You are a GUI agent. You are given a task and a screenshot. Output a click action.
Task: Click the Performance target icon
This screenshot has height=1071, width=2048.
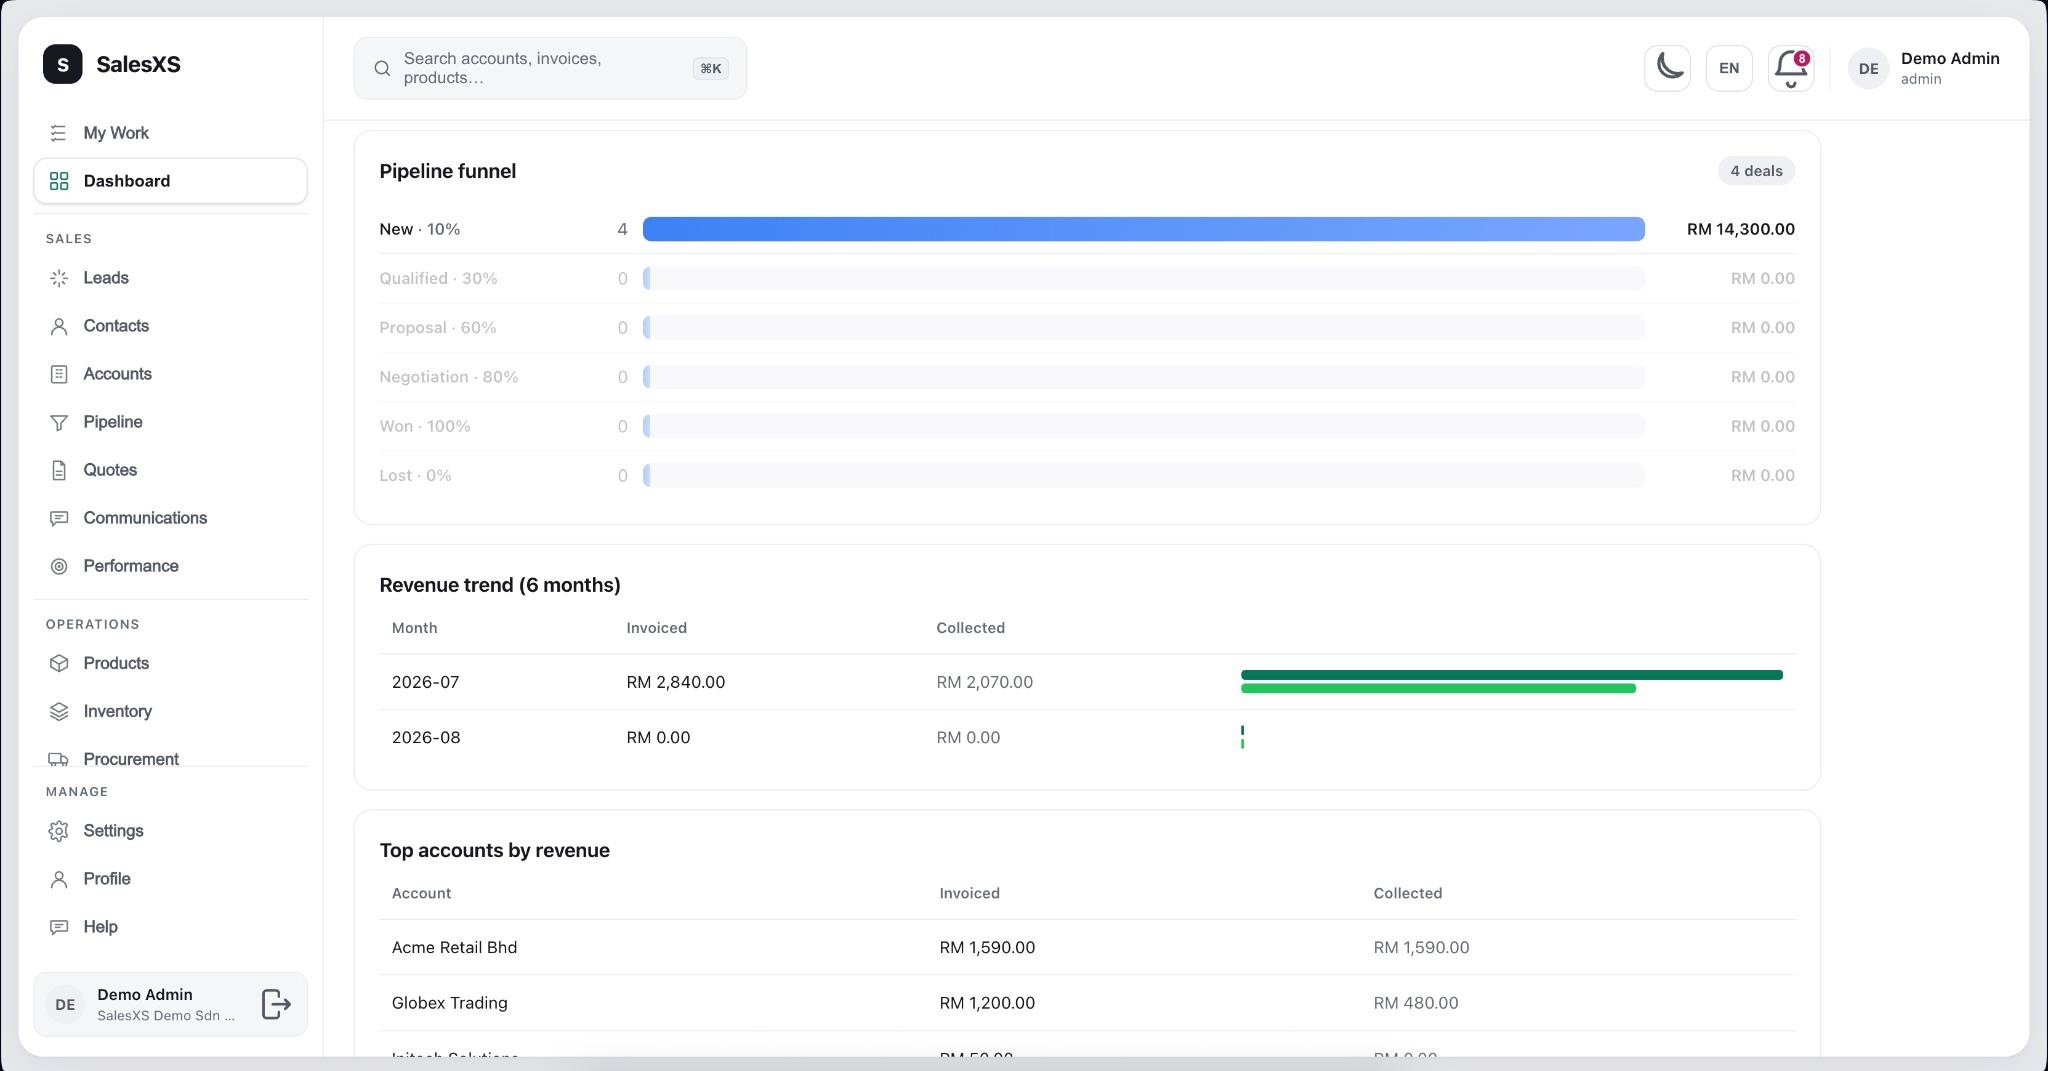[59, 566]
